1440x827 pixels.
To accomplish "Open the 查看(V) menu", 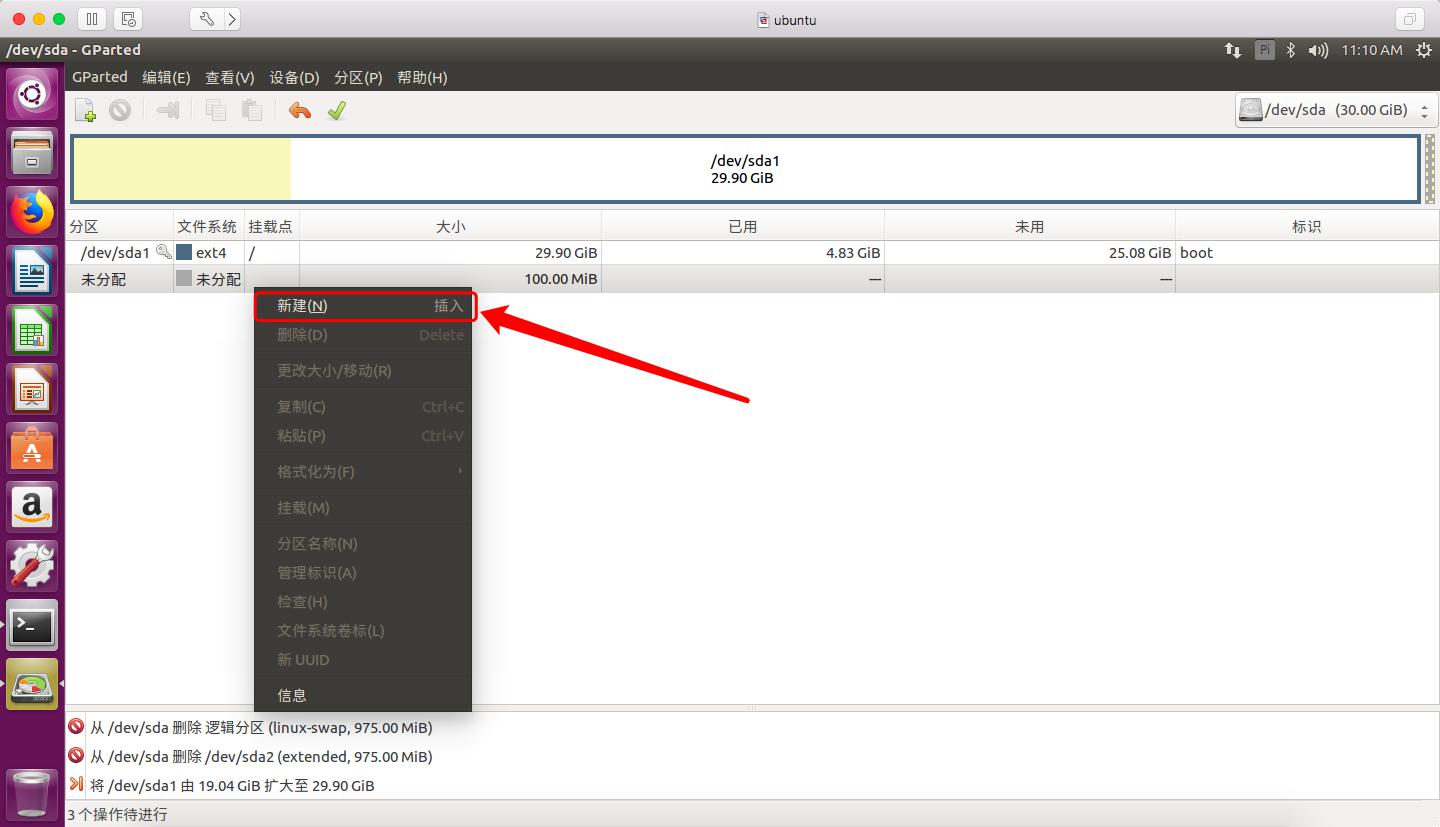I will pyautogui.click(x=230, y=77).
